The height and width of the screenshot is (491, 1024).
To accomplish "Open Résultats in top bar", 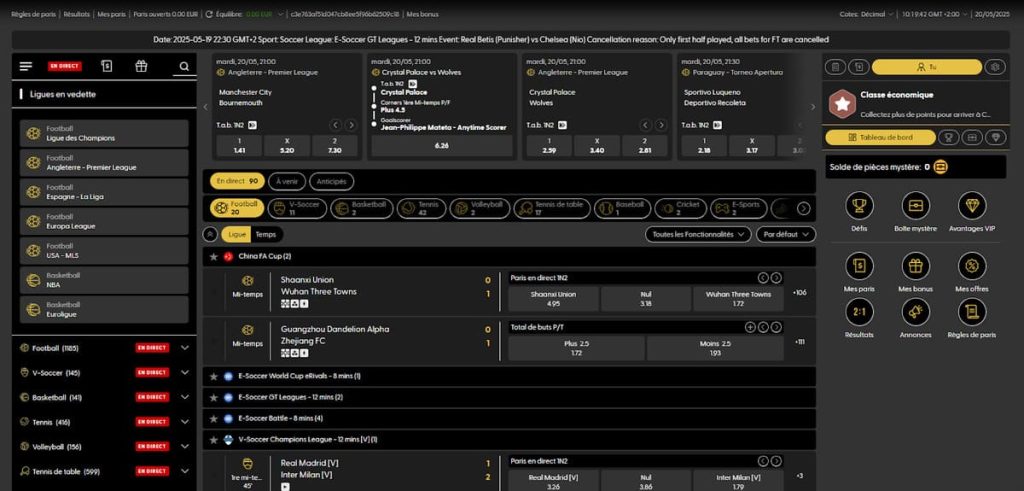I will [76, 14].
